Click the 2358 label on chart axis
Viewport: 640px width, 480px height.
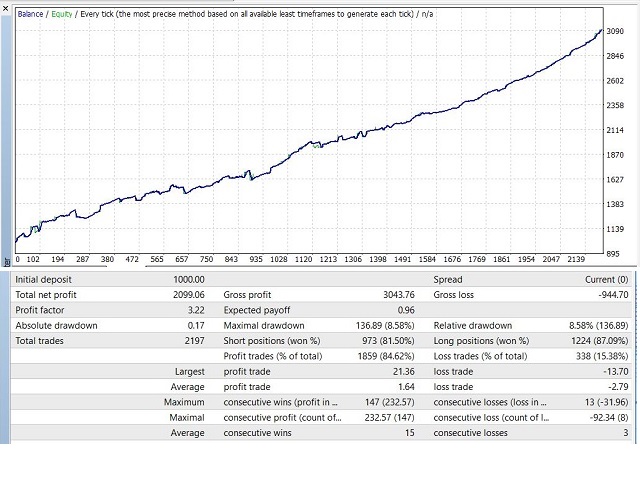point(615,105)
